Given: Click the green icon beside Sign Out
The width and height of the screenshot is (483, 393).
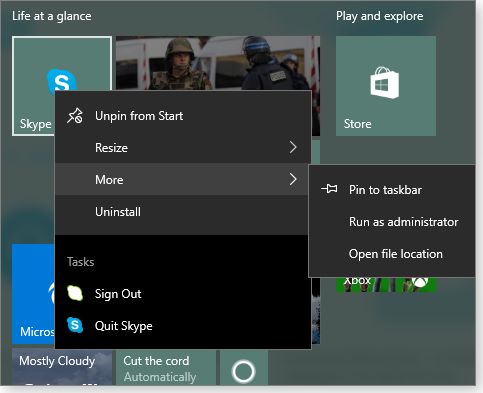Looking at the screenshot, I should (75, 293).
